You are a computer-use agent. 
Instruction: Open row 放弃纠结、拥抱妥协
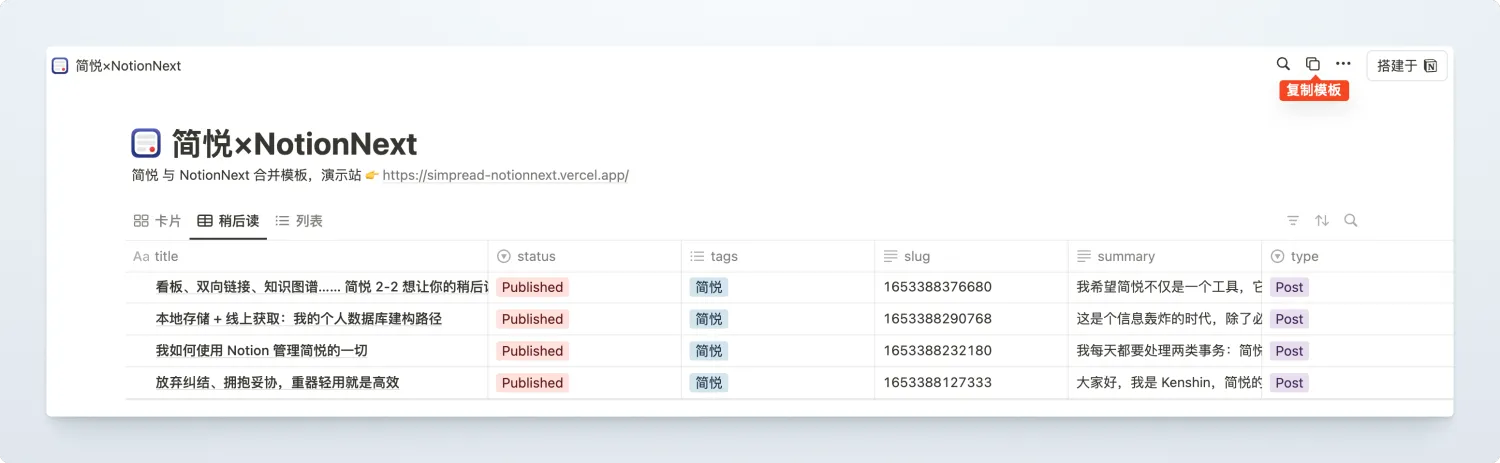278,383
